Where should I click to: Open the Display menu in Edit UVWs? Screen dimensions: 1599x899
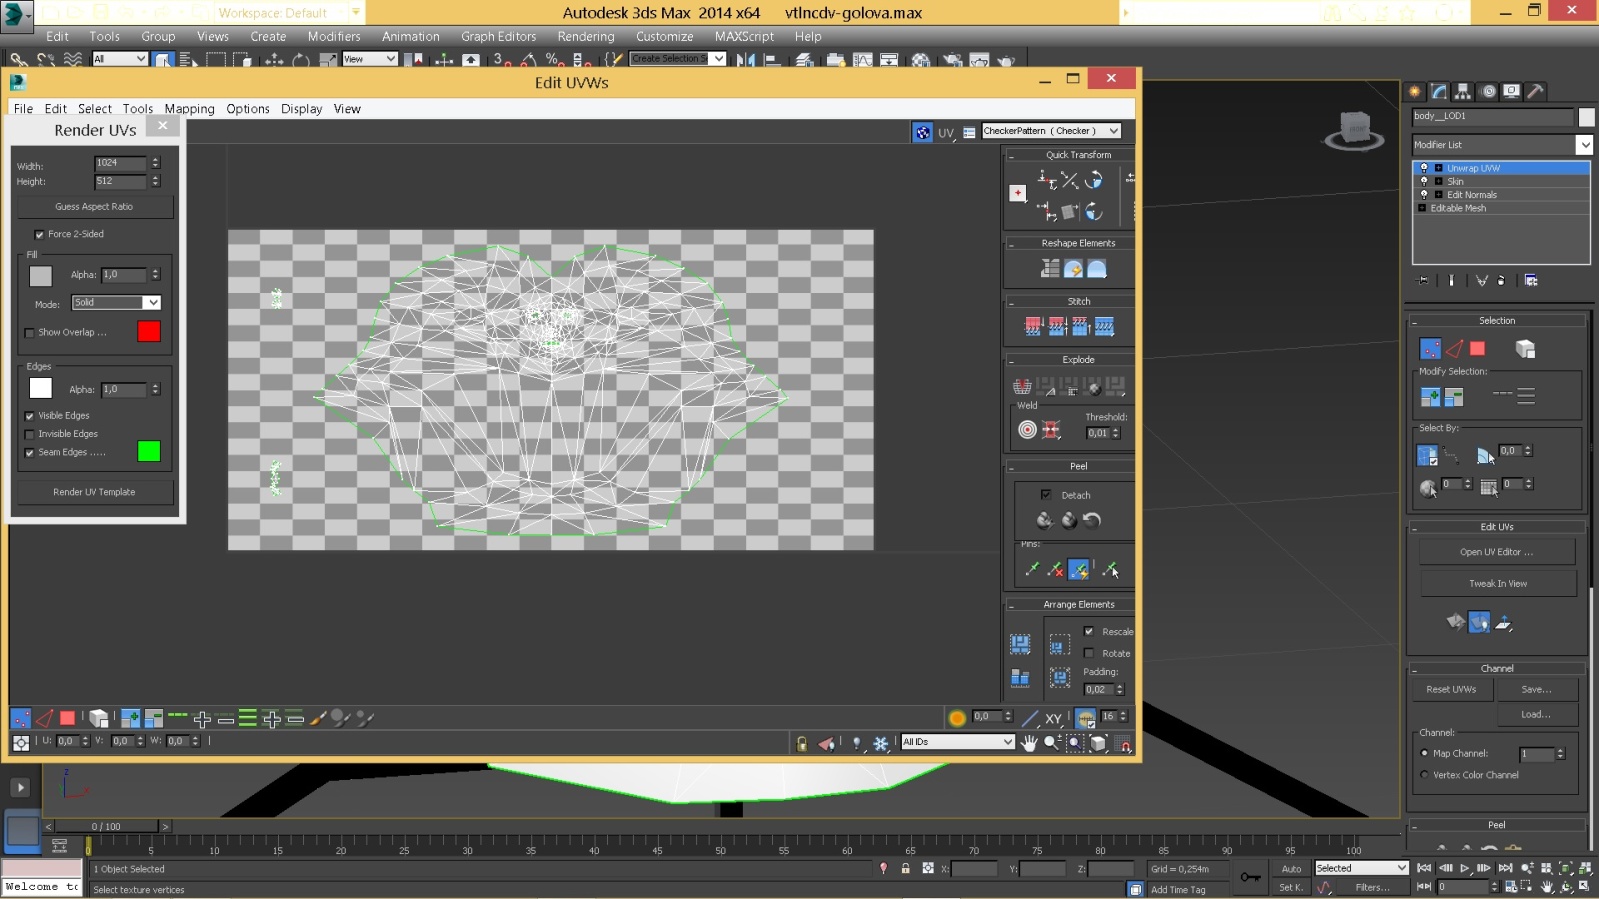pyautogui.click(x=301, y=109)
